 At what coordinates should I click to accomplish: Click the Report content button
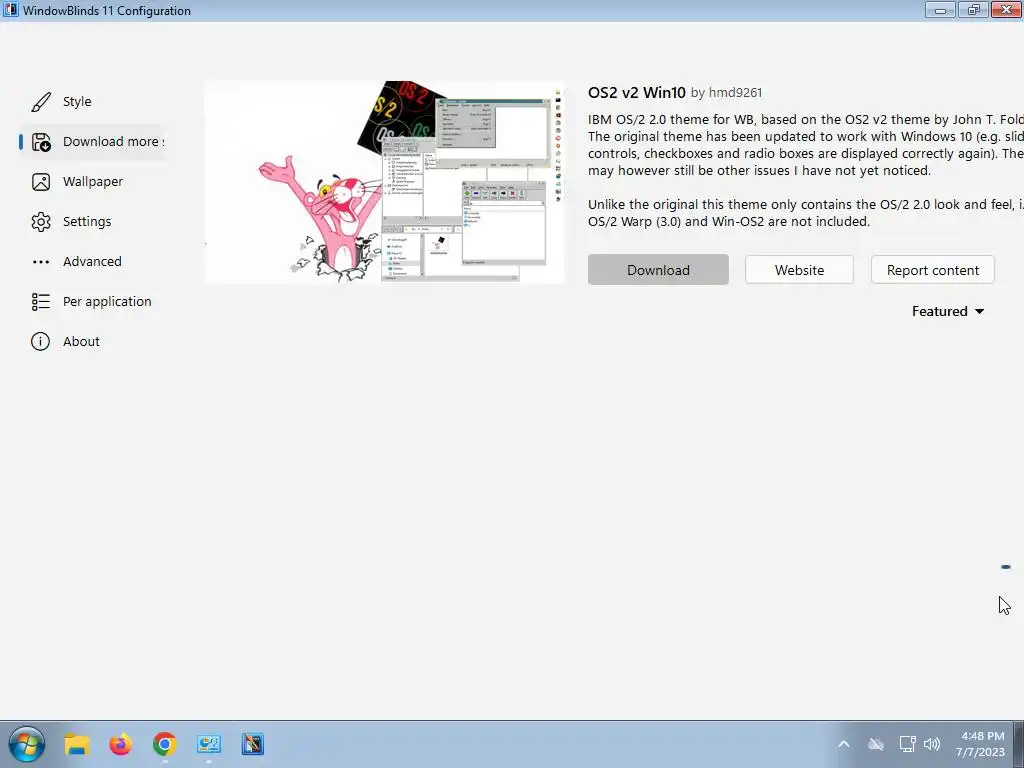pyautogui.click(x=932, y=270)
